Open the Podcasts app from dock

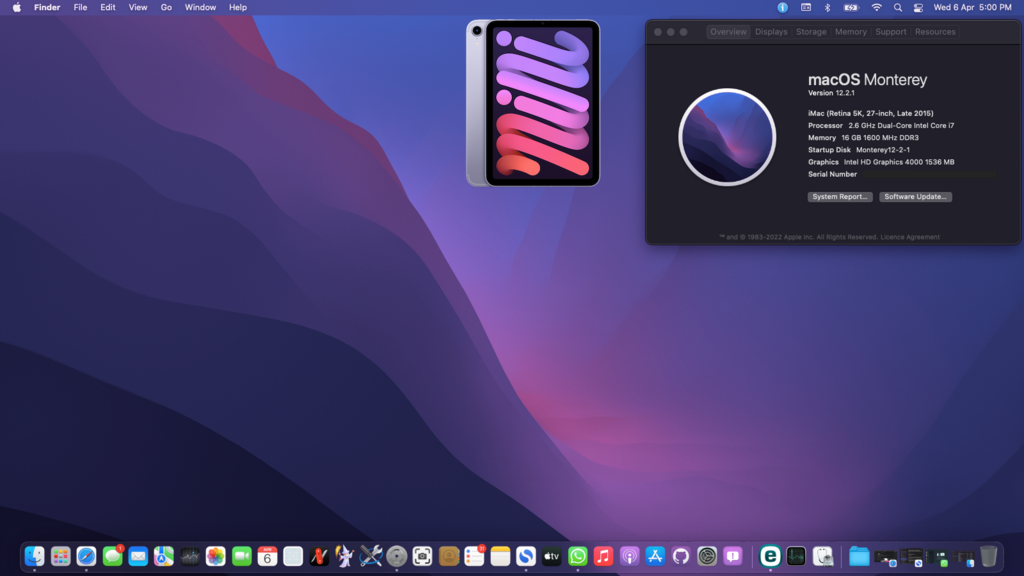[x=629, y=556]
